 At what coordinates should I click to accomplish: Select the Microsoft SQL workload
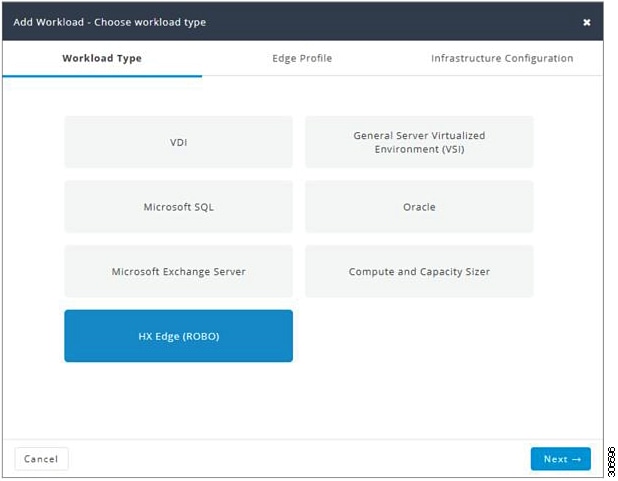[x=179, y=207]
